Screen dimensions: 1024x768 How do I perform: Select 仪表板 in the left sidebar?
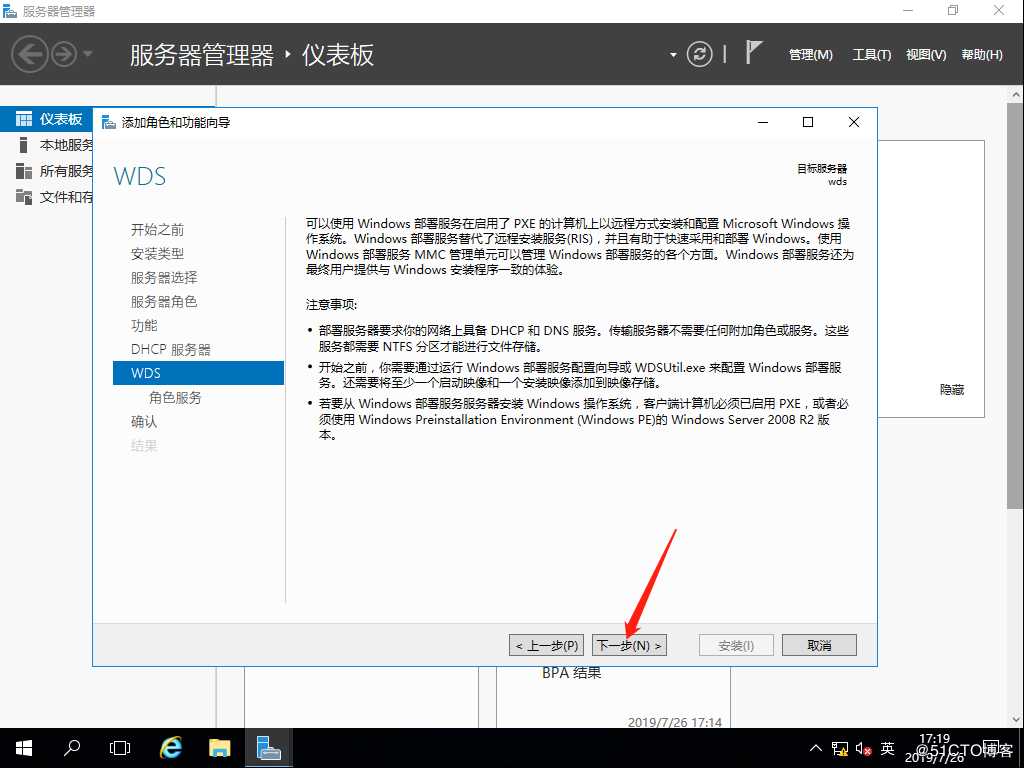click(46, 119)
